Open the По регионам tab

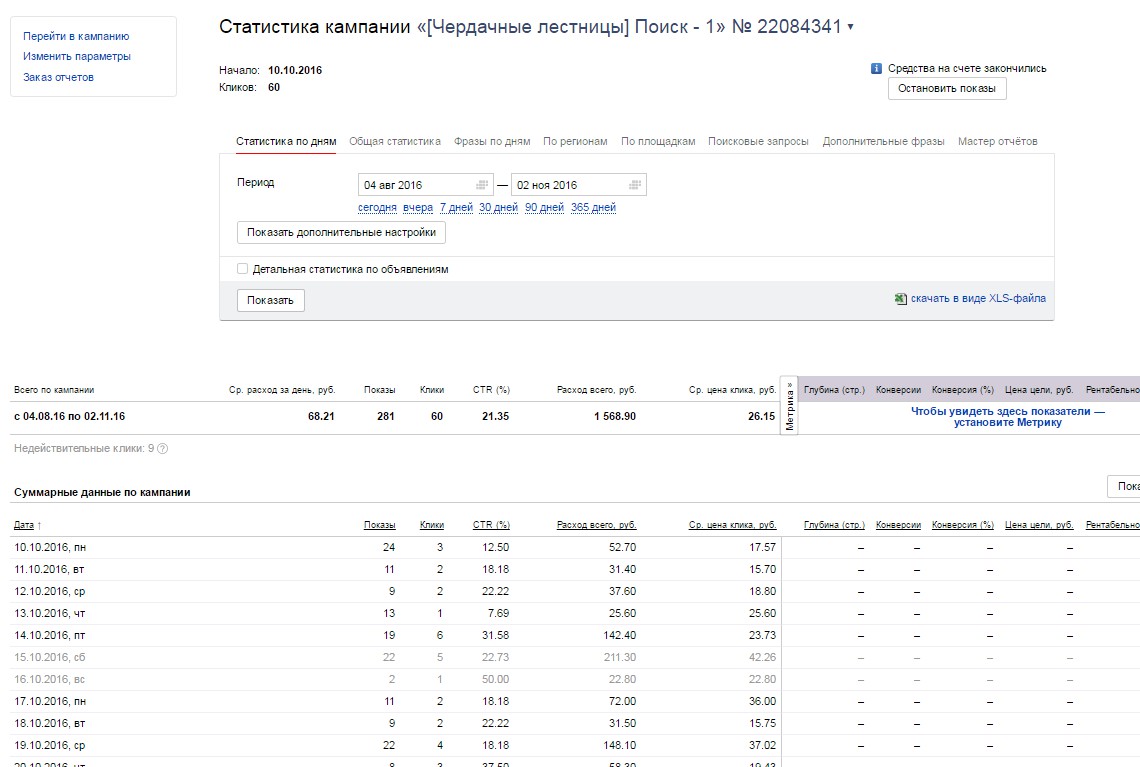point(575,141)
